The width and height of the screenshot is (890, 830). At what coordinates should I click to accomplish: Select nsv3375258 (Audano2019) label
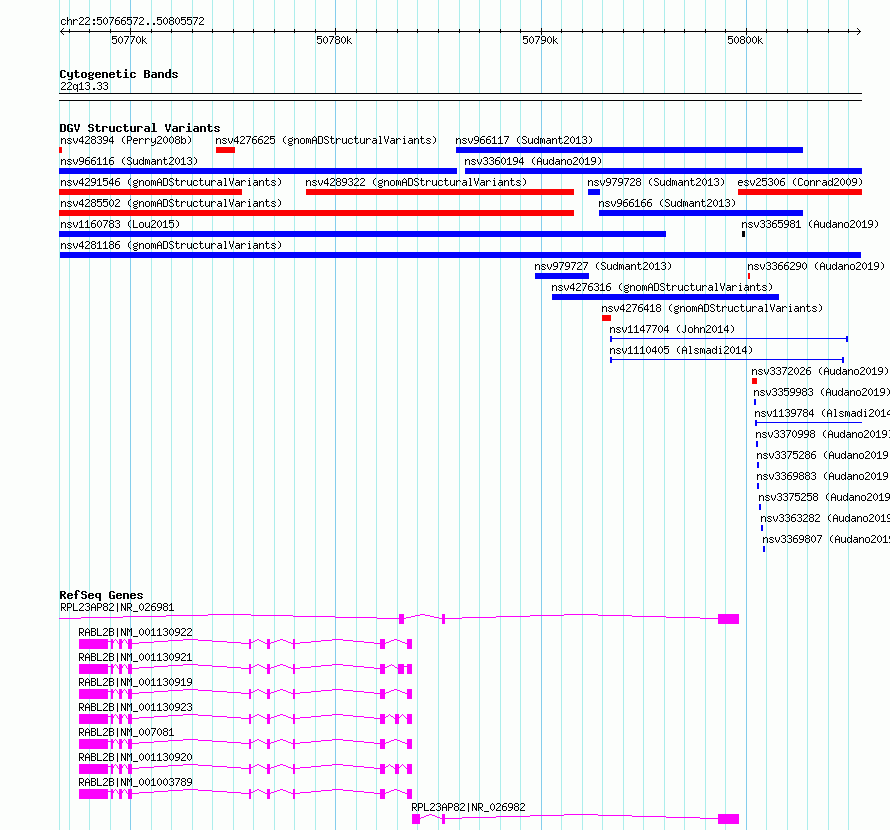click(824, 497)
